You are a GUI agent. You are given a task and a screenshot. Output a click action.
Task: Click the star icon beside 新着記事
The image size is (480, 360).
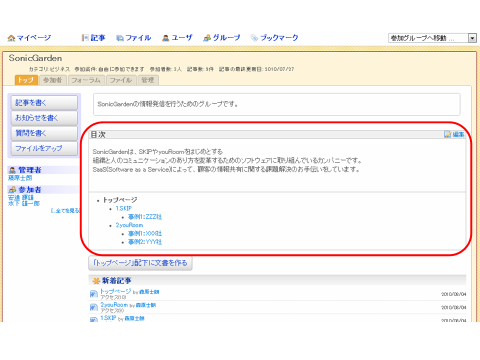[x=96, y=281]
